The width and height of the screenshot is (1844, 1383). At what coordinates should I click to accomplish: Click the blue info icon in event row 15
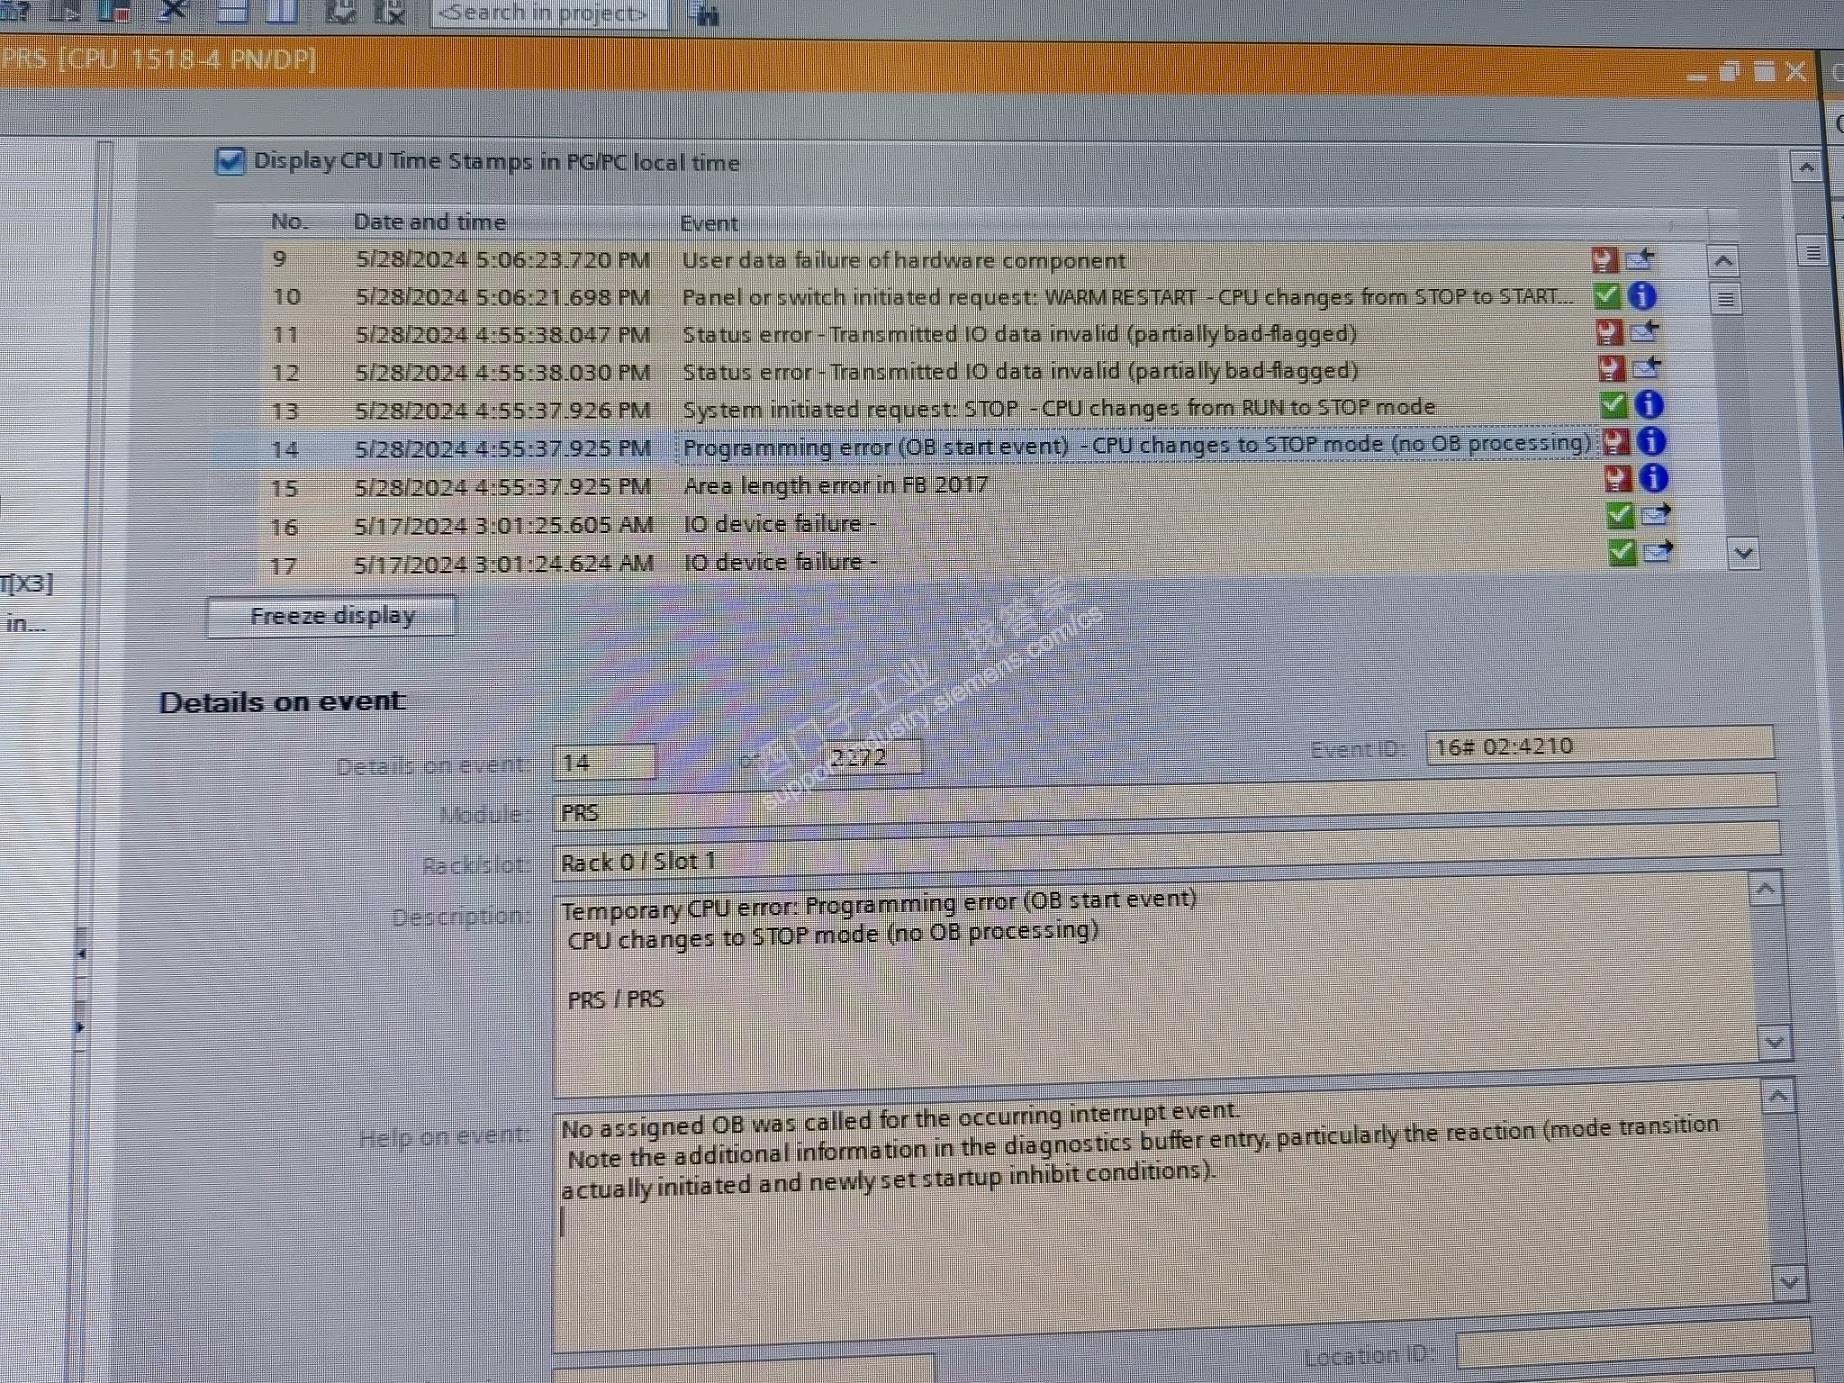[1654, 478]
